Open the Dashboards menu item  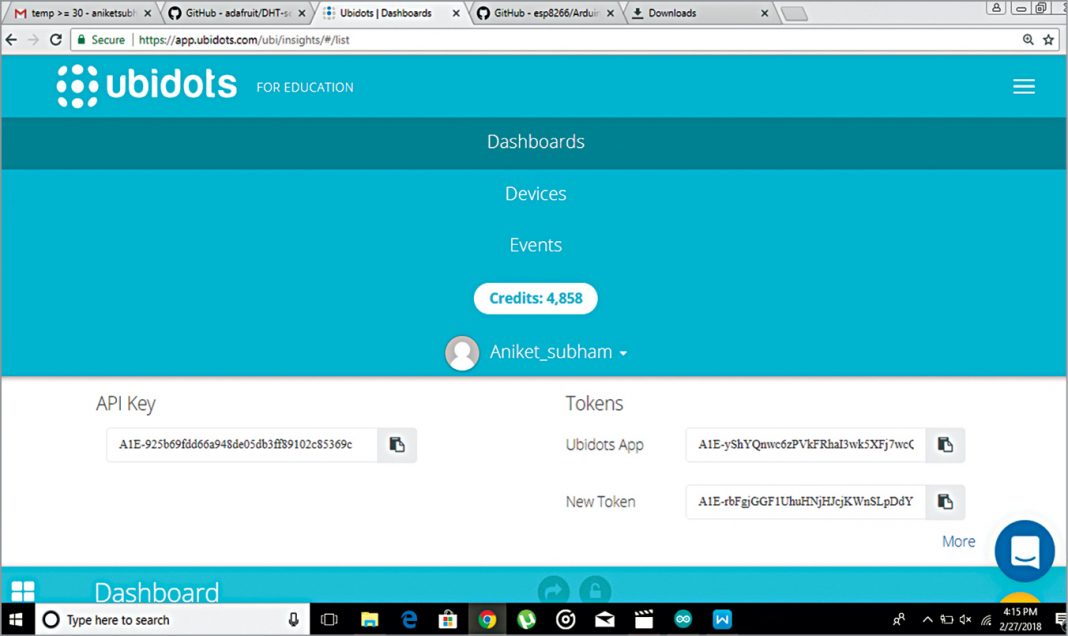point(535,142)
